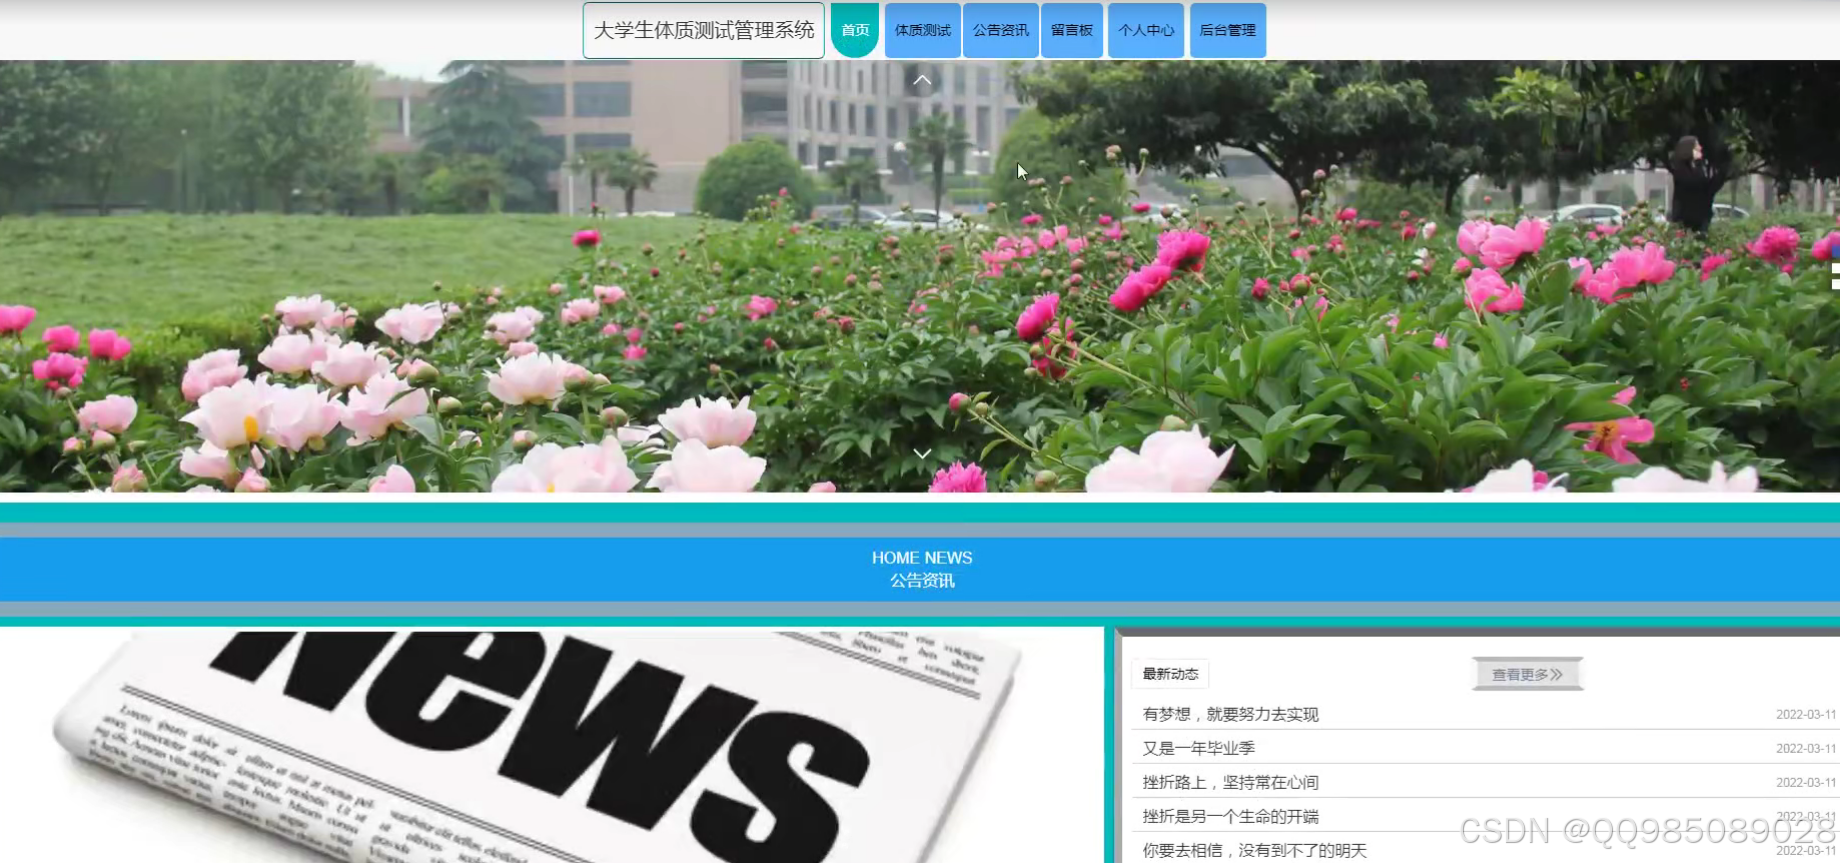Click the campus peony banner image
1840x863 pixels.
(x=920, y=276)
